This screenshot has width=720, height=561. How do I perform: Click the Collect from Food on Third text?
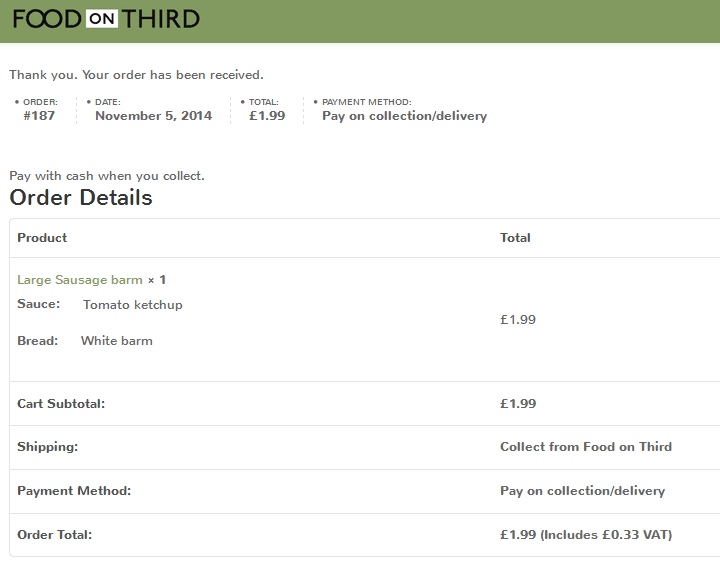[586, 447]
